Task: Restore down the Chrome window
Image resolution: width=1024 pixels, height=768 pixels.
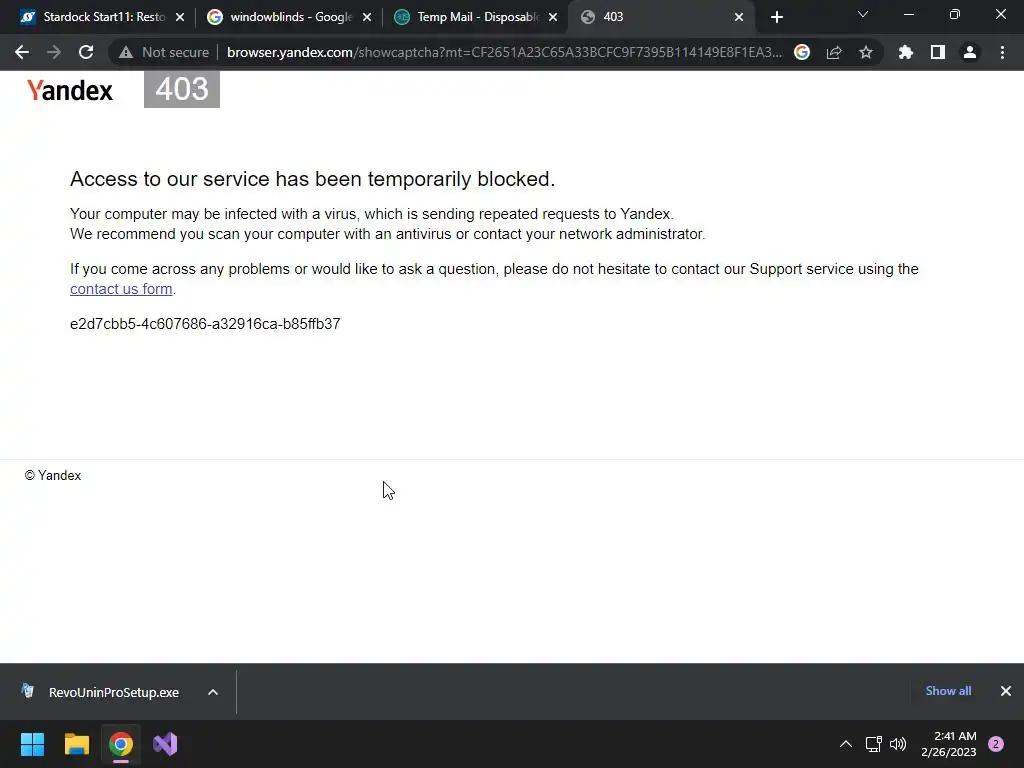Action: pyautogui.click(x=955, y=14)
